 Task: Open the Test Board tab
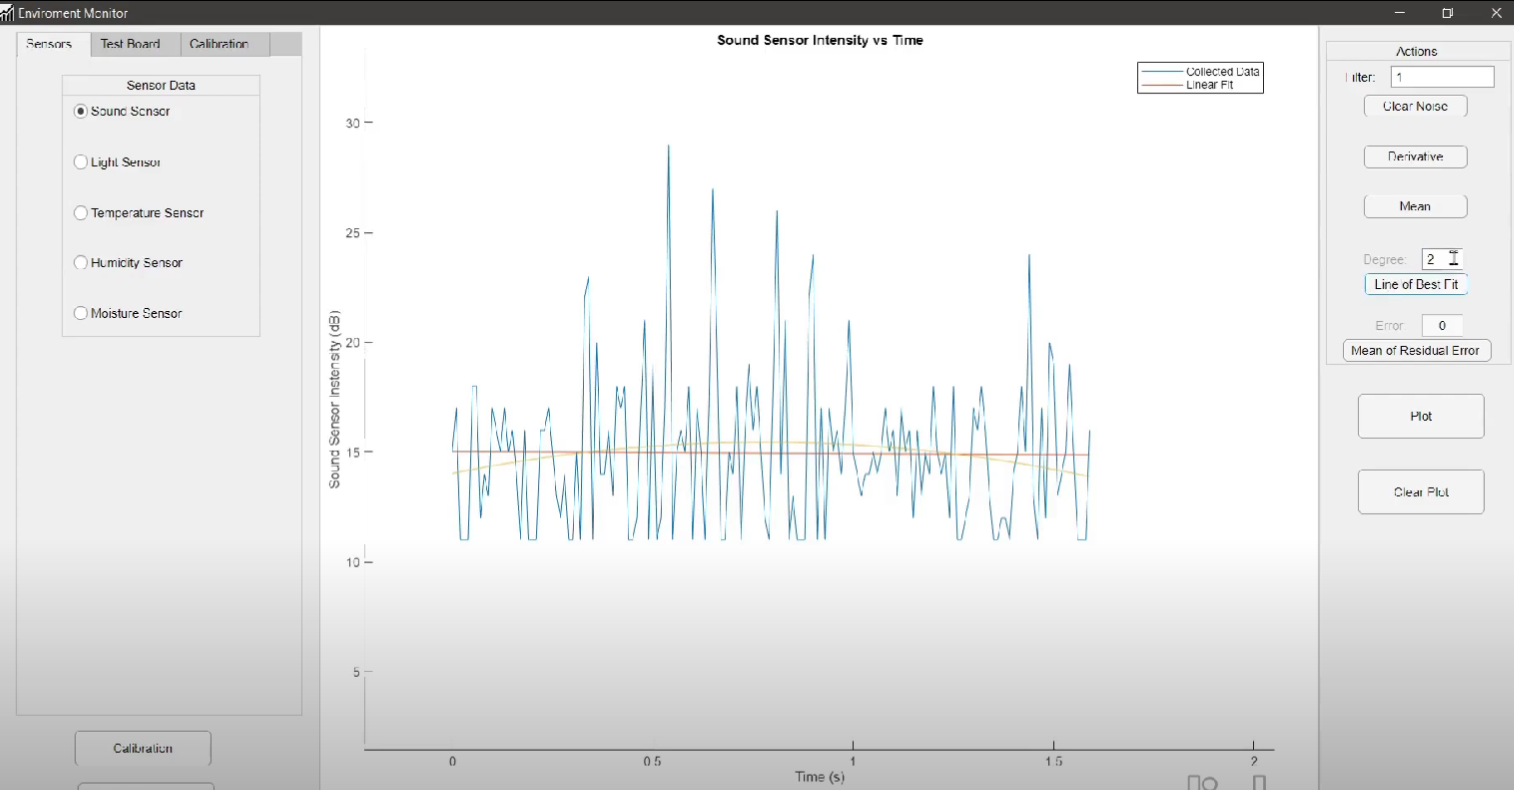point(131,44)
